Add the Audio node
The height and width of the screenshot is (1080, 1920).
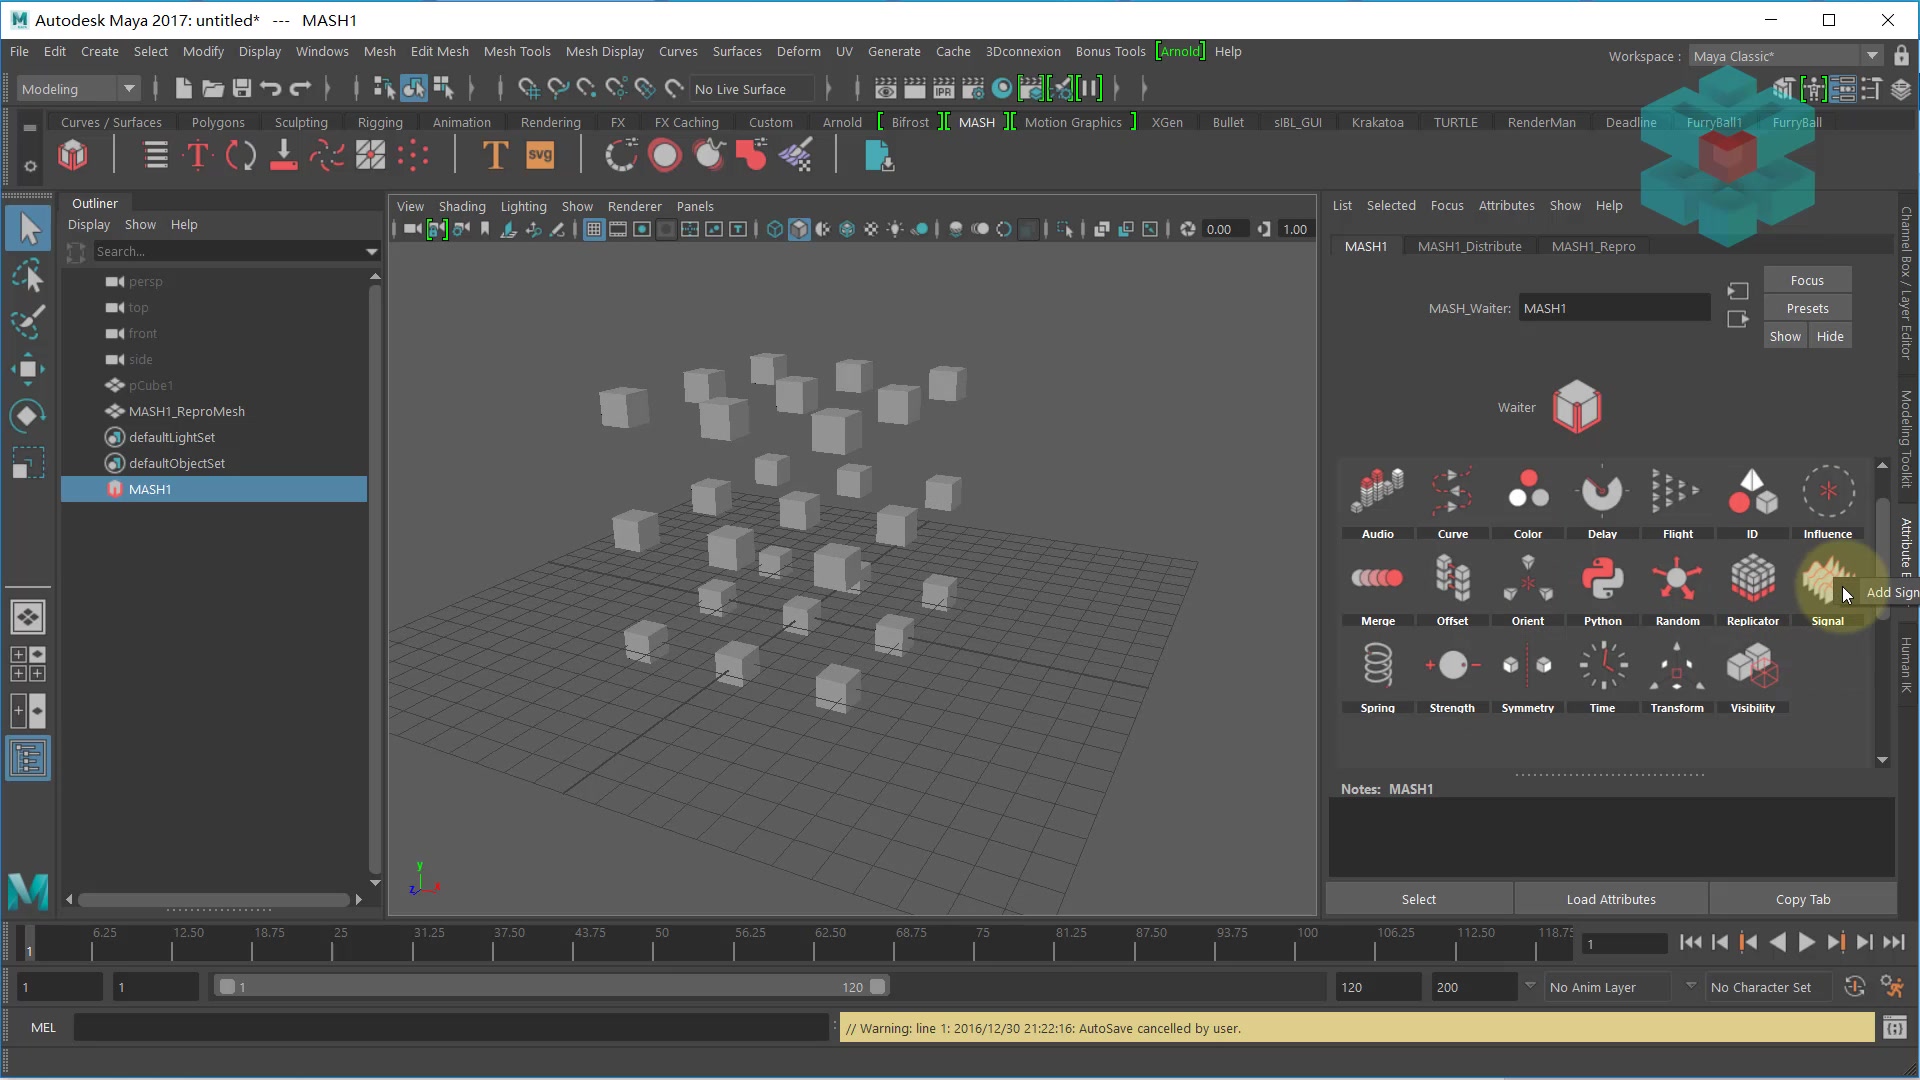point(1377,492)
